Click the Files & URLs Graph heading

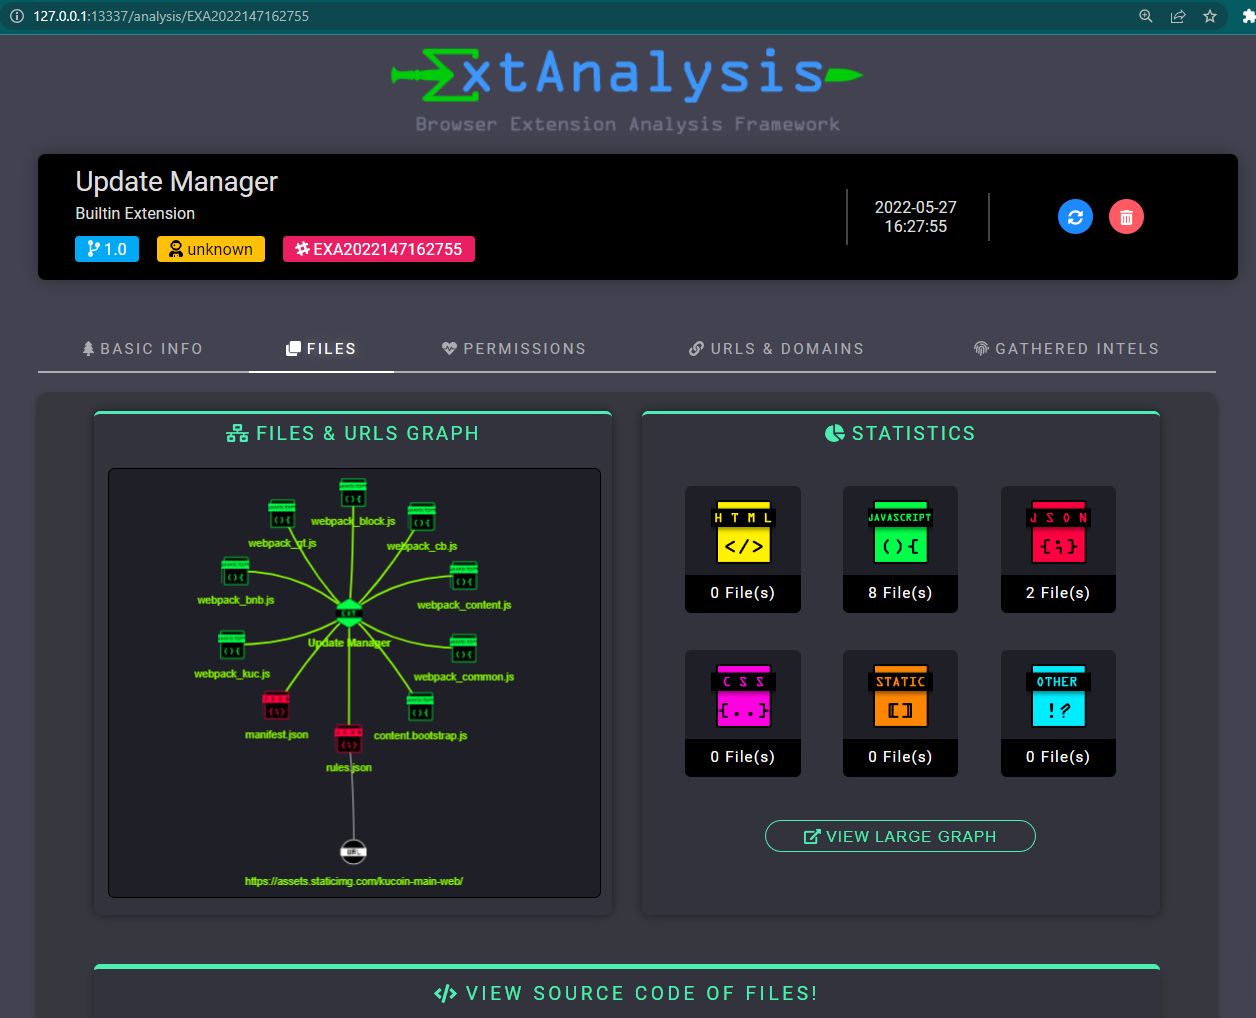tap(353, 433)
